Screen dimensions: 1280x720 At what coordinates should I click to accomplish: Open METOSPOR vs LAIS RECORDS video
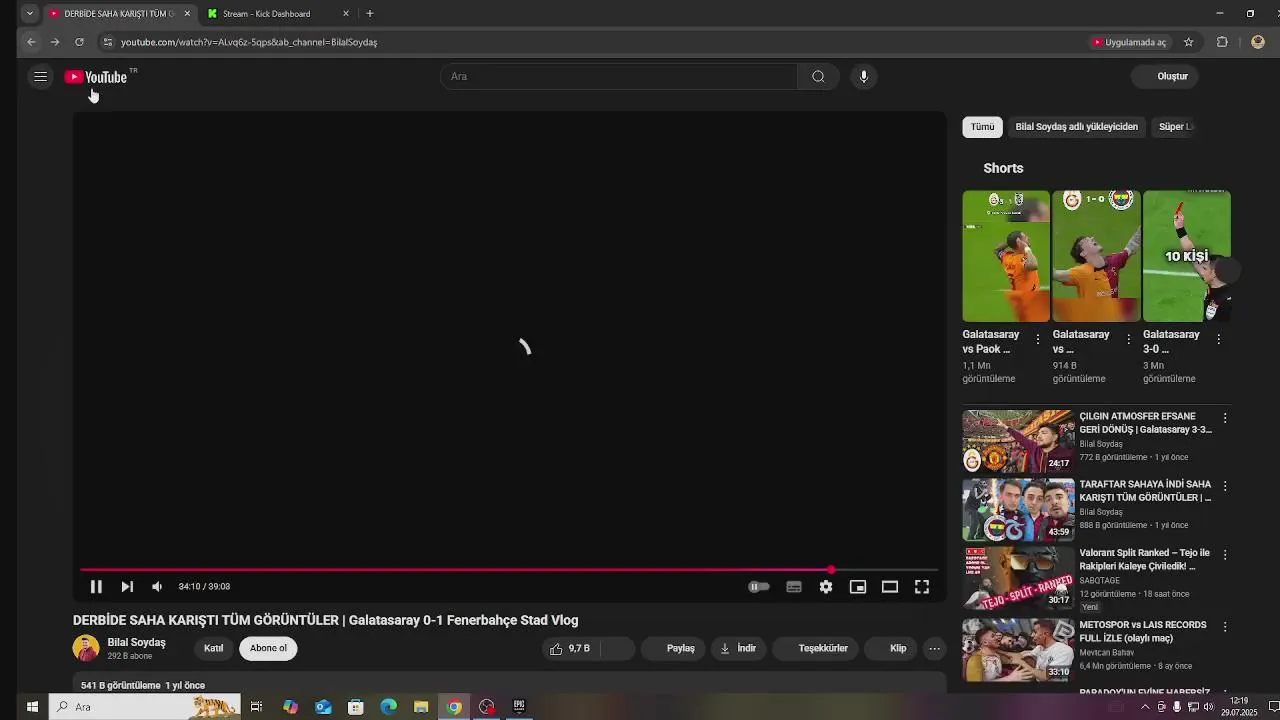click(1143, 631)
